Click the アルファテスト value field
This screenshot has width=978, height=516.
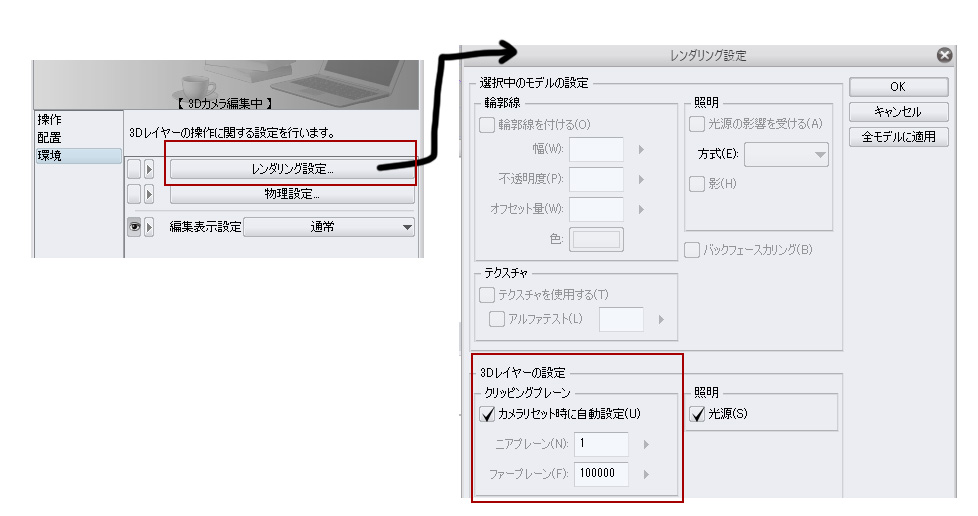[621, 319]
